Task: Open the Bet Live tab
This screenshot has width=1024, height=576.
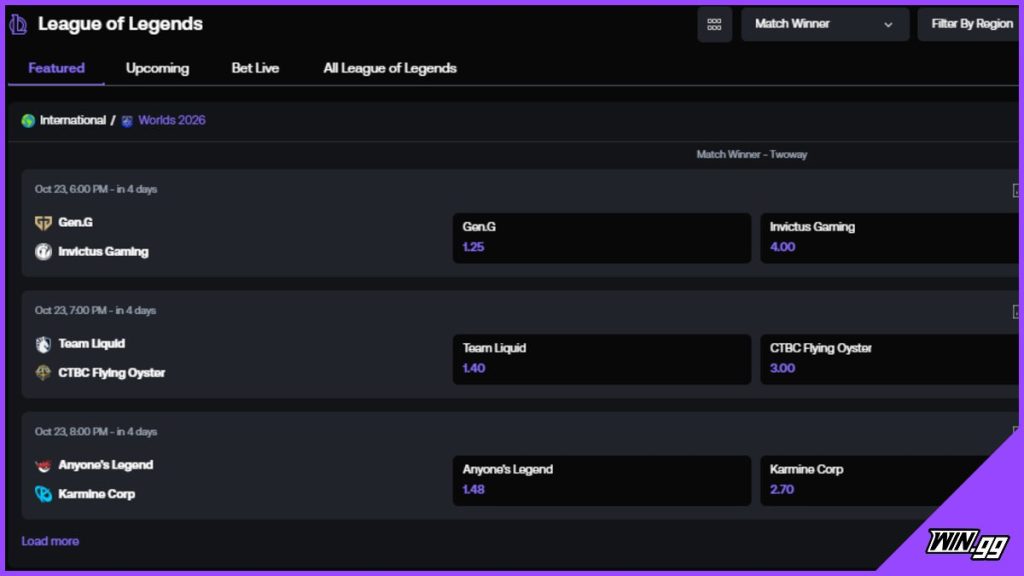Action: pyautogui.click(x=255, y=68)
